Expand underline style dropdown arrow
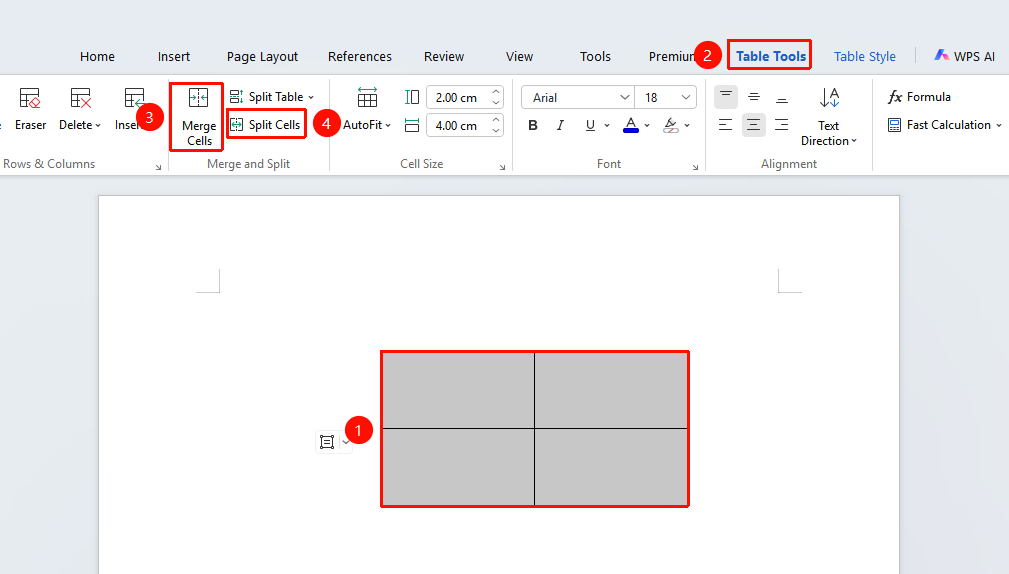Viewport: 1009px width, 574px height. click(607, 125)
